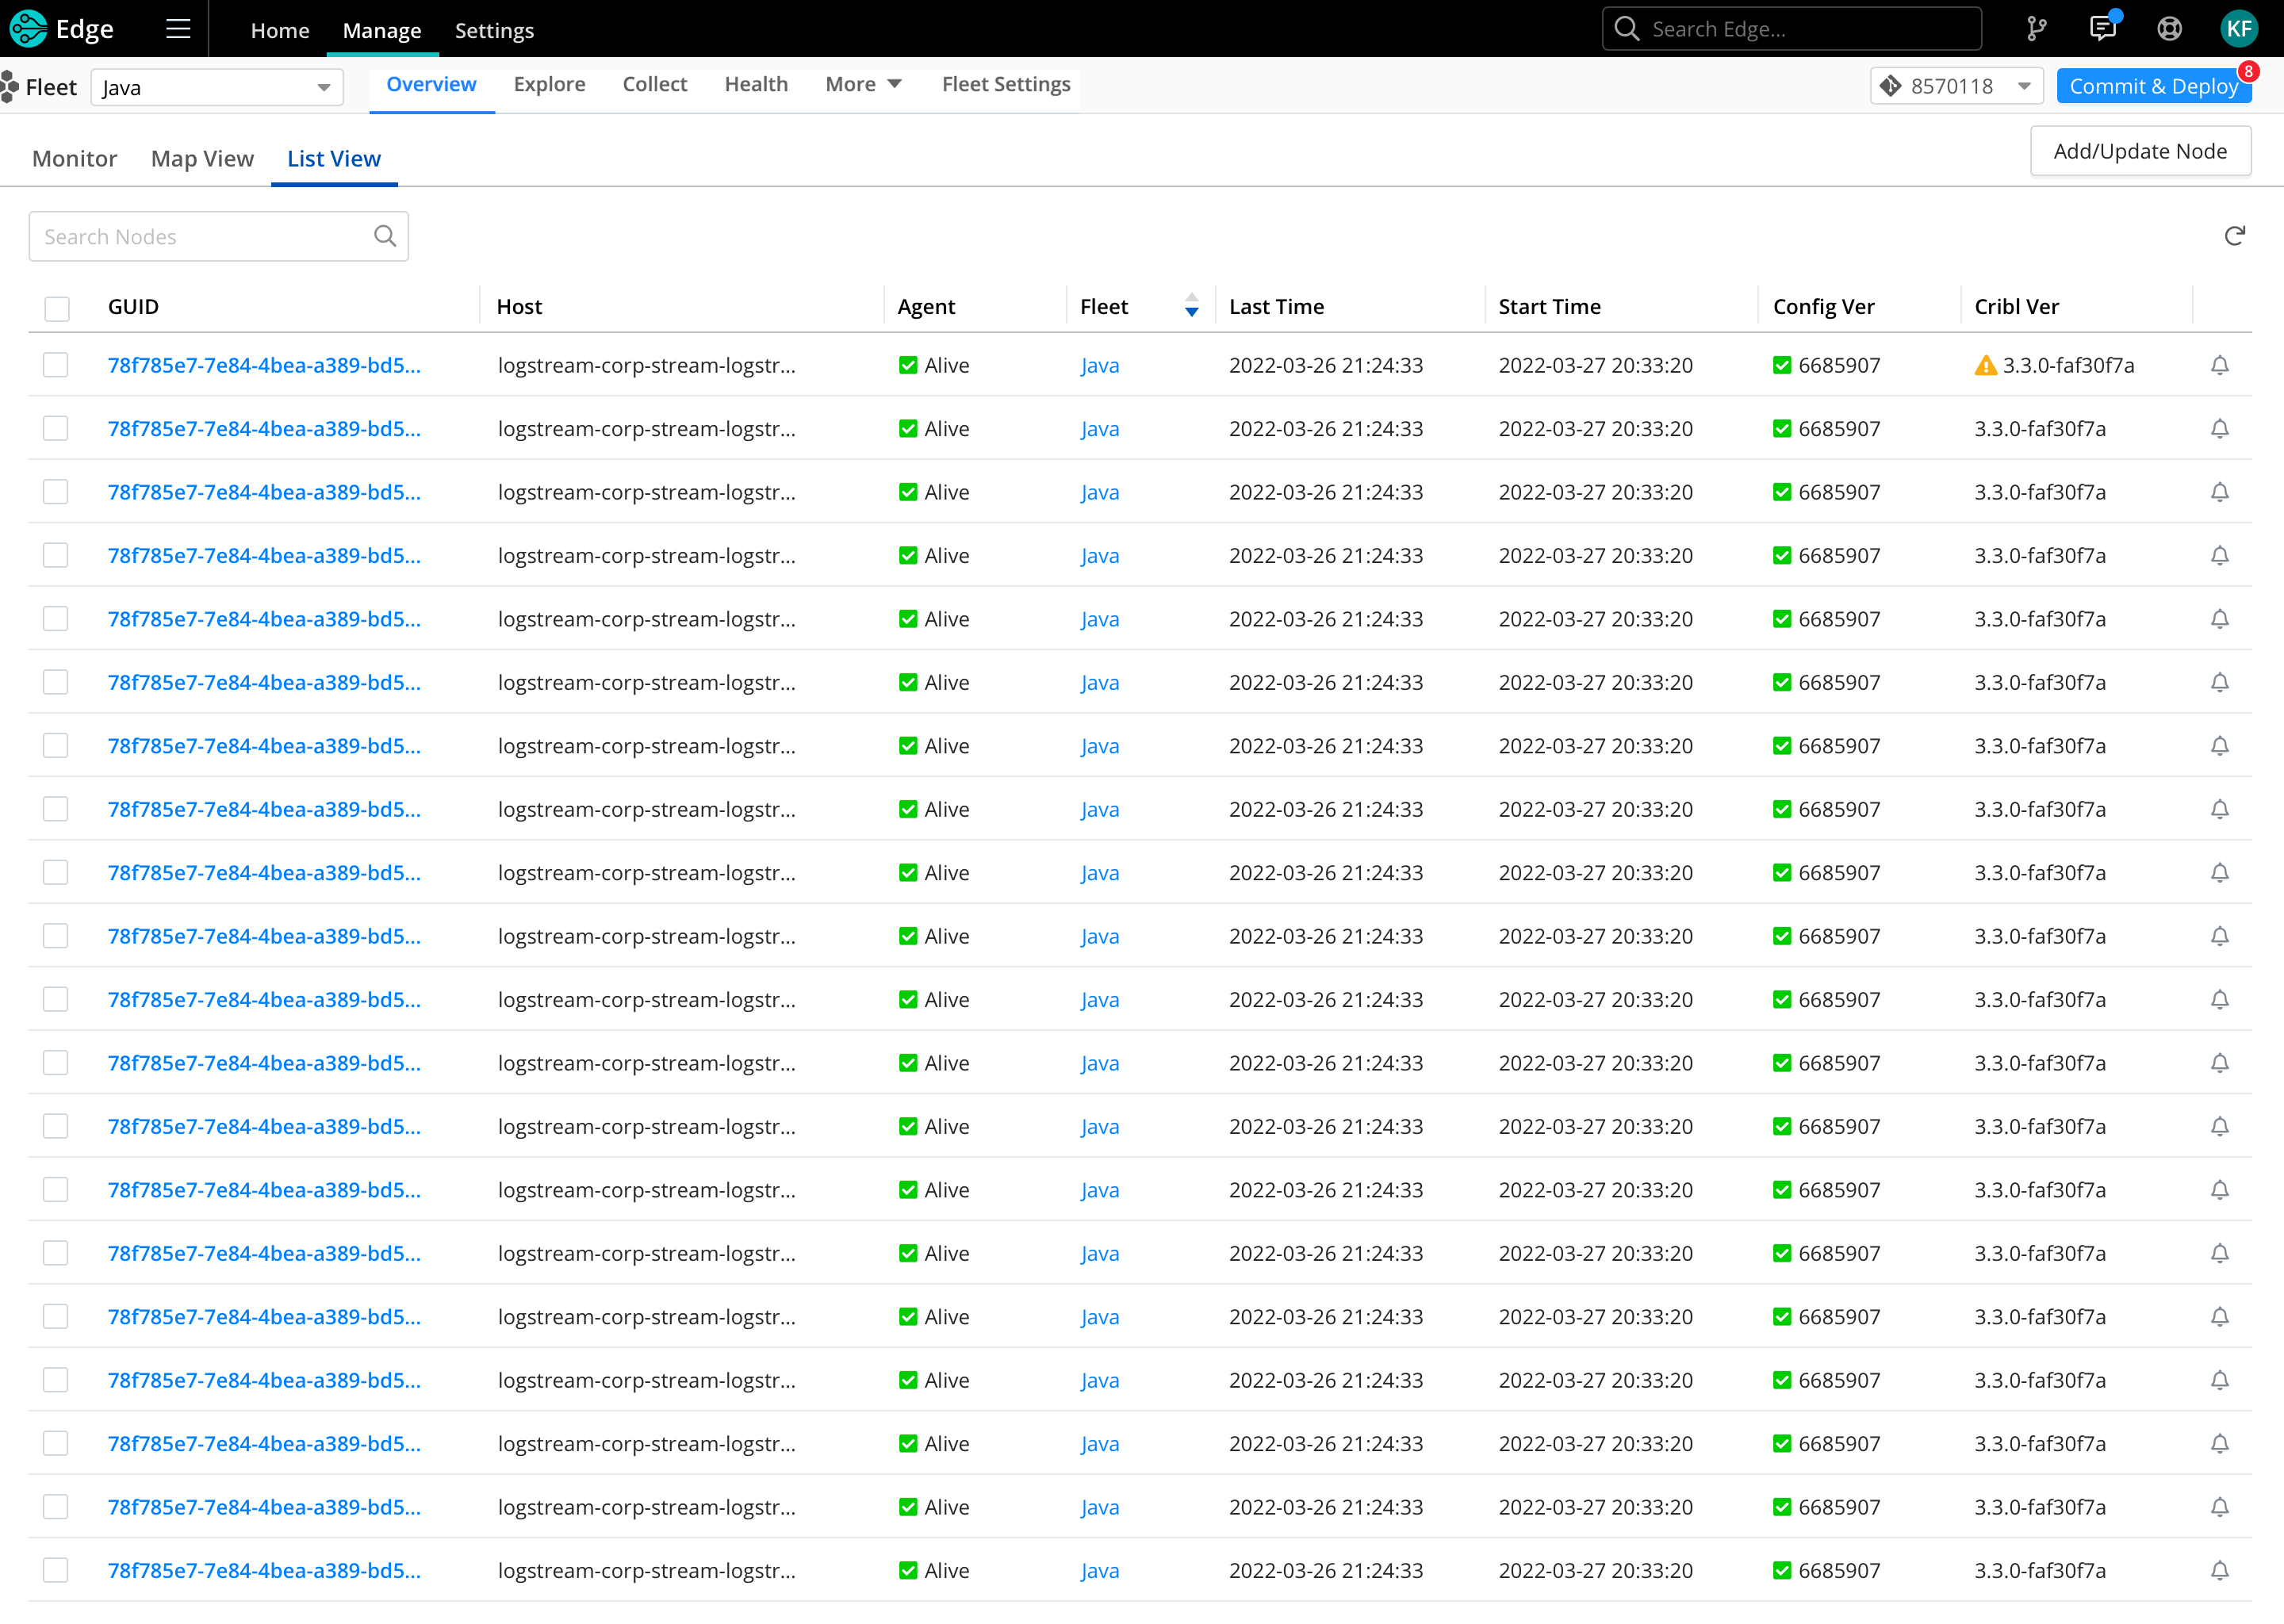Click inside the Search Nodes input field
Viewport: 2284px width, 1624px height.
[x=190, y=236]
